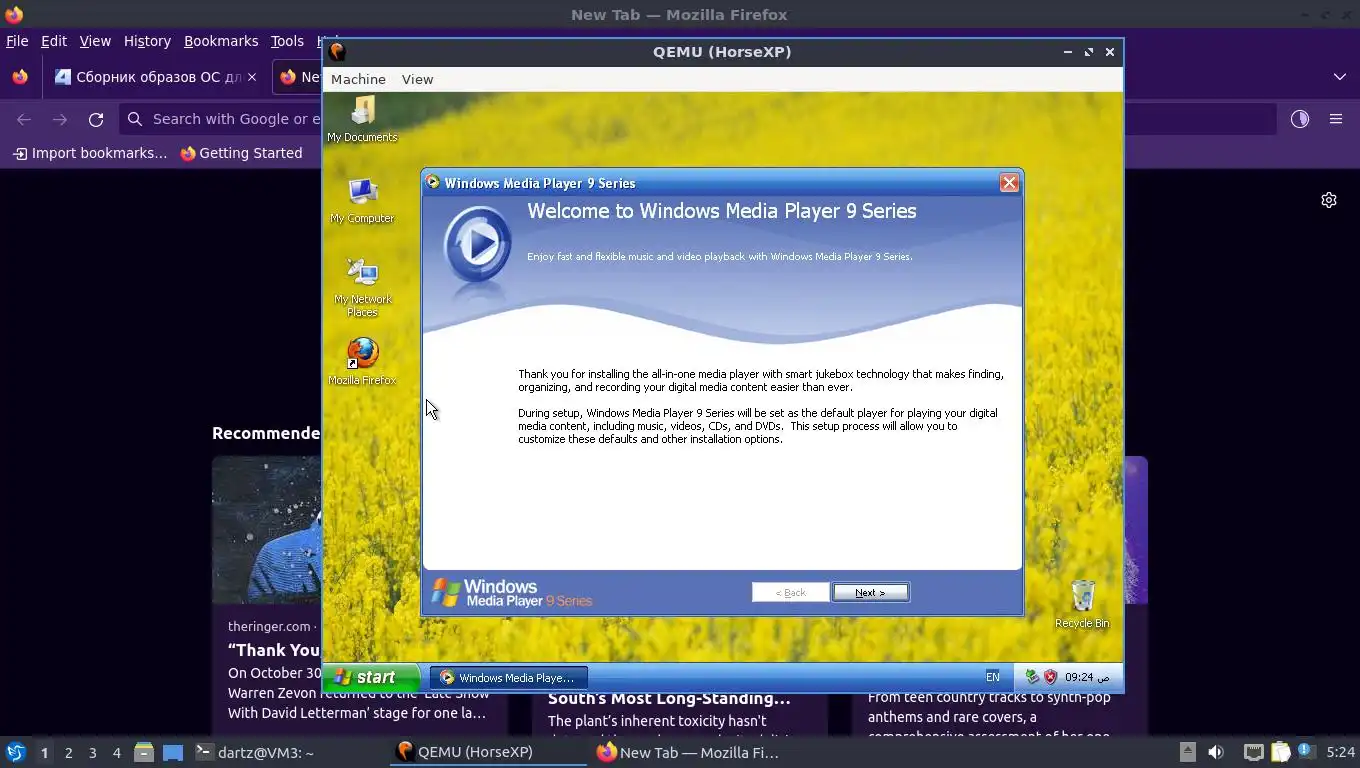Open My Documents on the XP desktop

362,119
